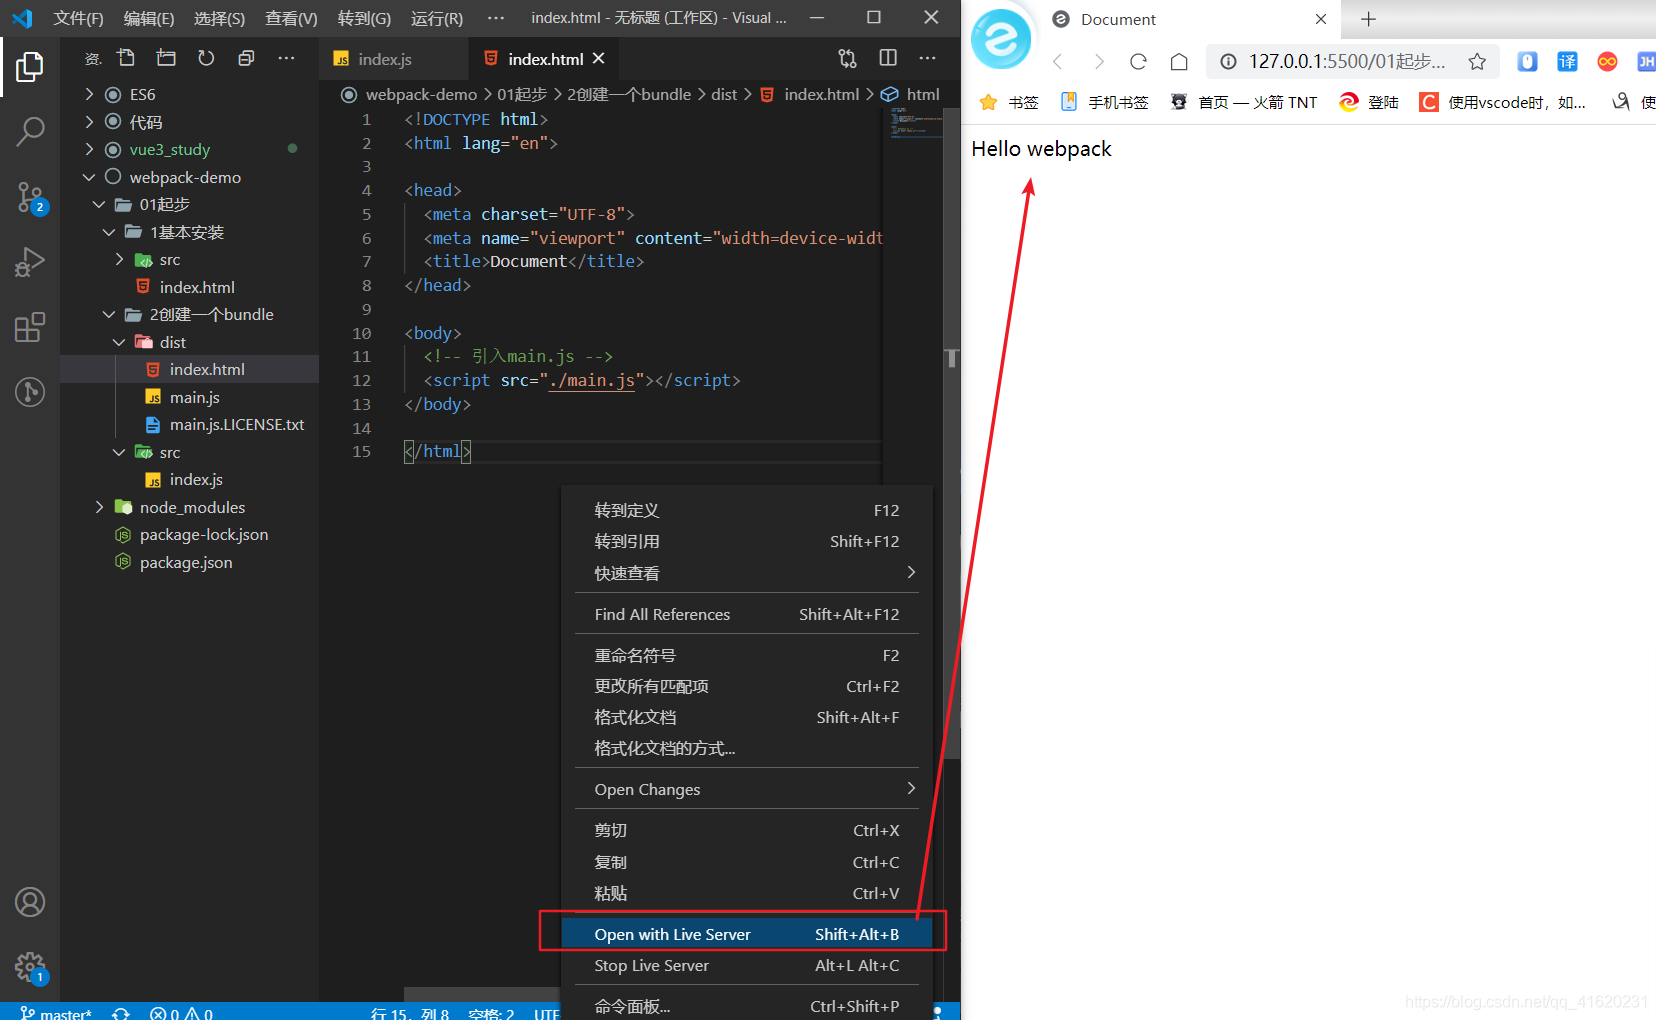Open main.js file in dist folder
The width and height of the screenshot is (1656, 1020).
pos(194,397)
